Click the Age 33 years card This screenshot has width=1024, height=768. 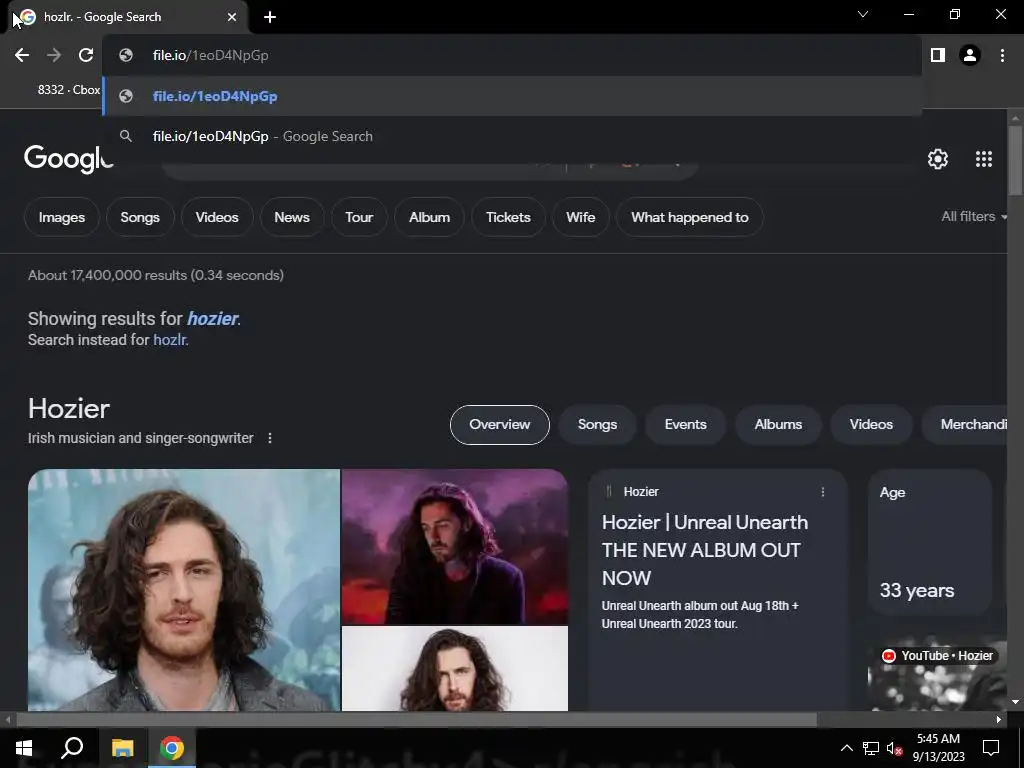click(929, 542)
